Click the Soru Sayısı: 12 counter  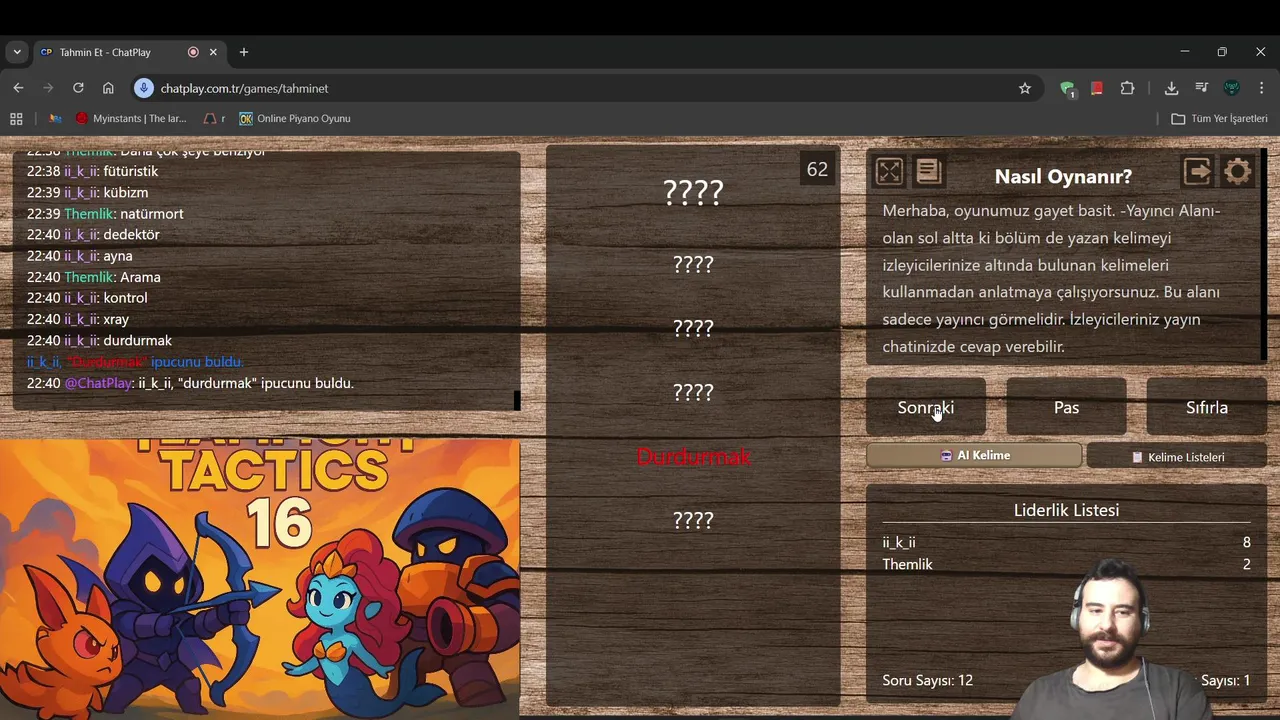(x=927, y=680)
